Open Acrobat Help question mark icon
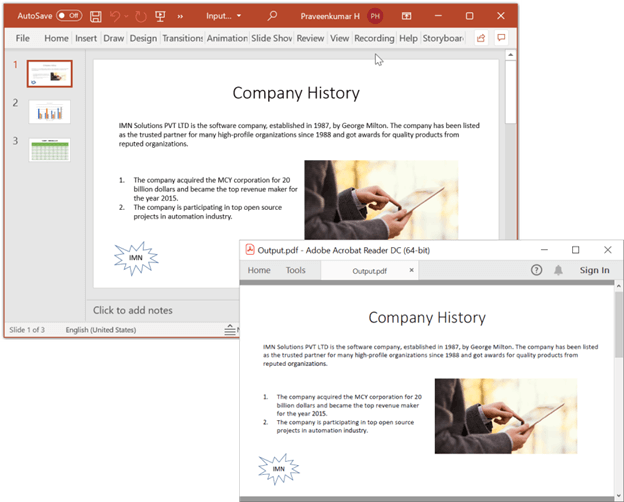 coord(536,270)
